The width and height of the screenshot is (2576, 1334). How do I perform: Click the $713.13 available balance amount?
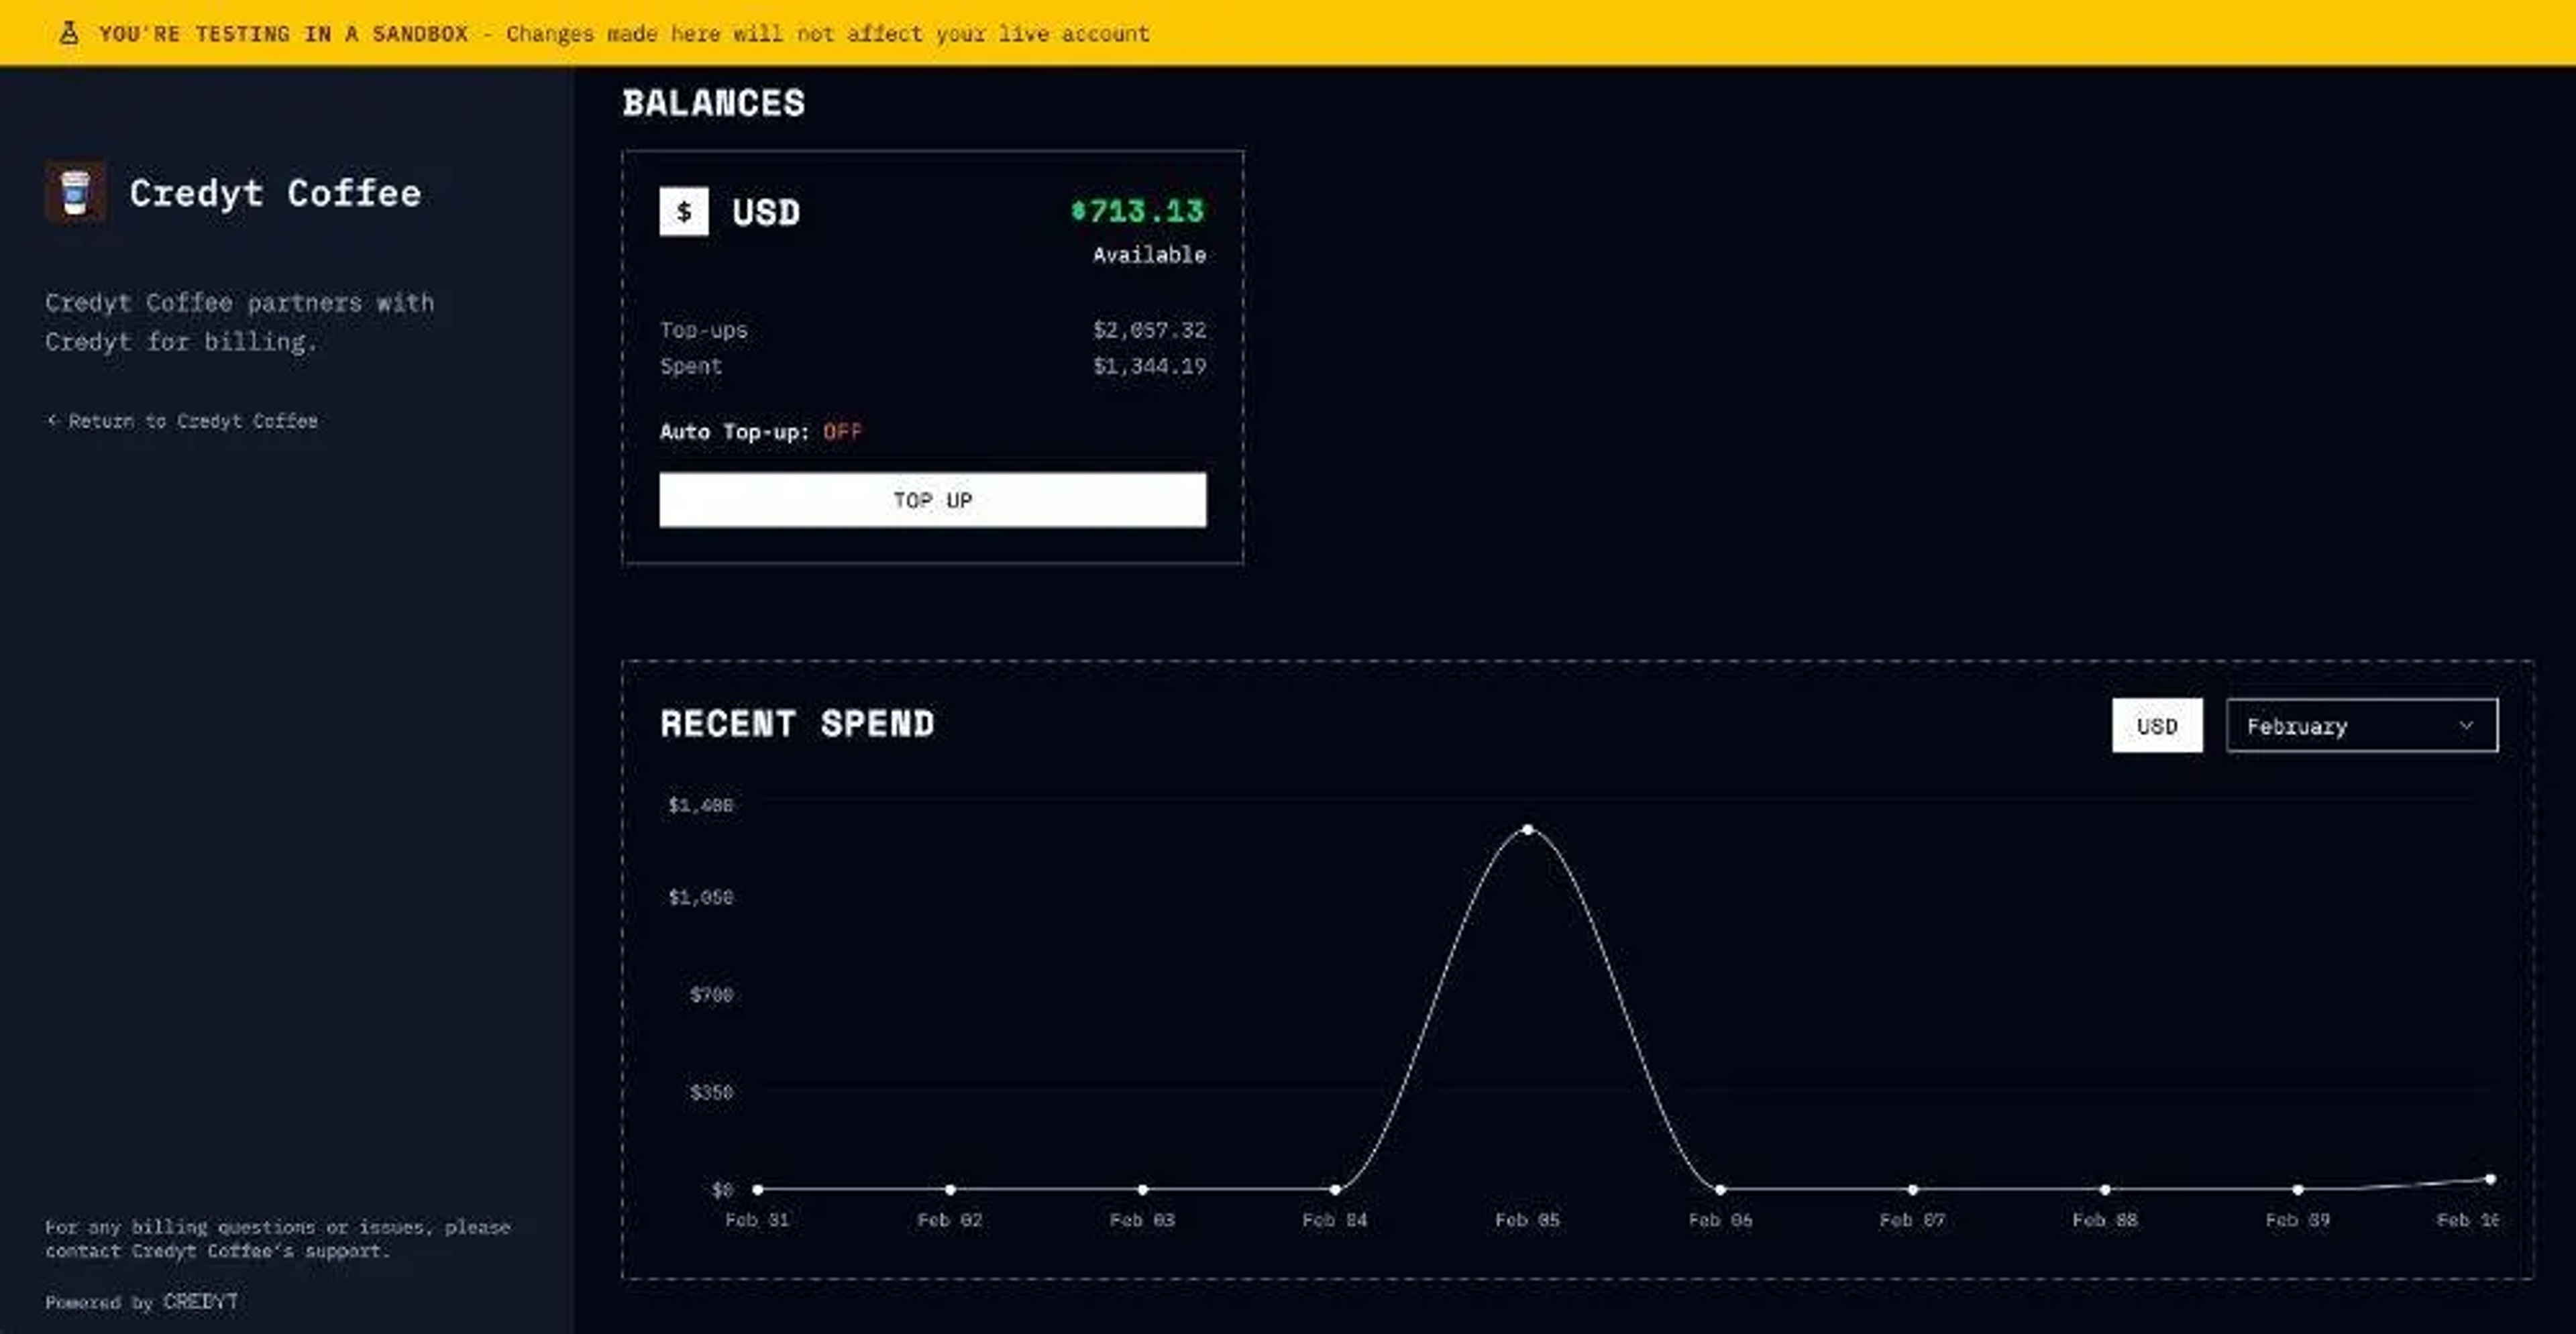pyautogui.click(x=1137, y=211)
